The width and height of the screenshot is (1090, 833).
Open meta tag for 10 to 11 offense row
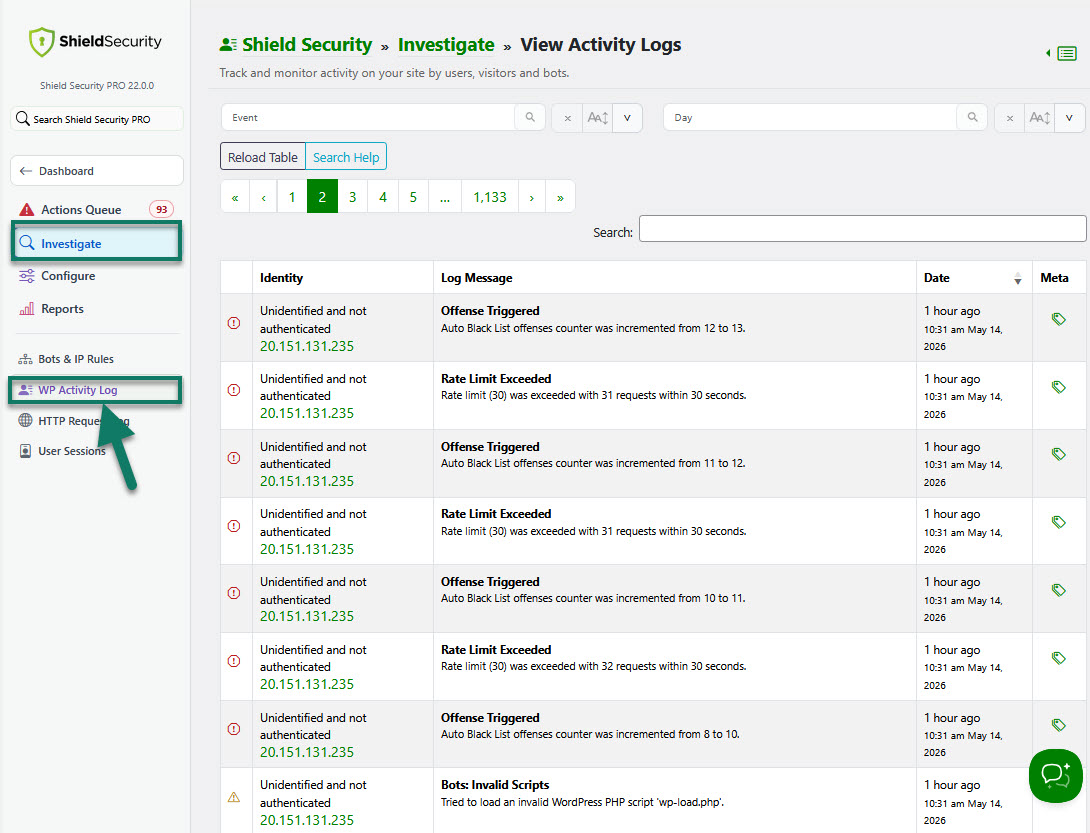(x=1058, y=590)
